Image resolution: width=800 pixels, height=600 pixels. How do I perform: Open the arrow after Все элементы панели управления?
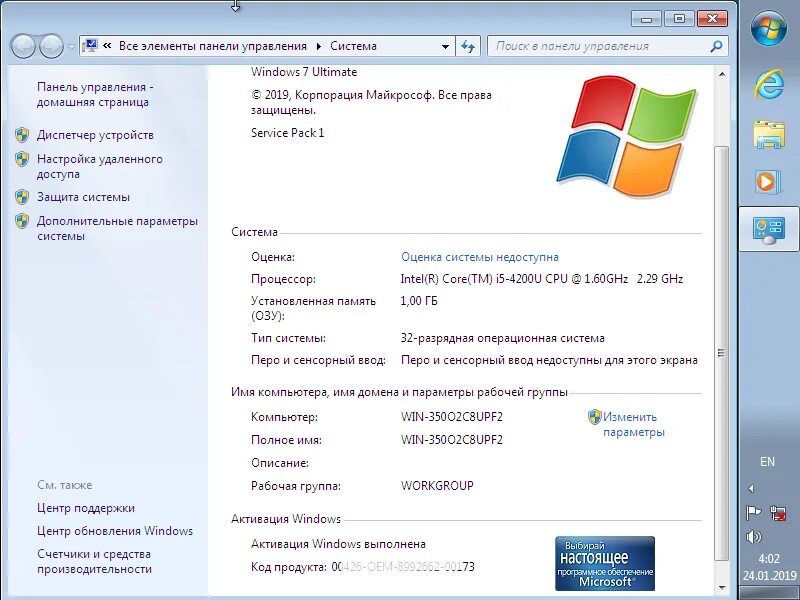[319, 46]
